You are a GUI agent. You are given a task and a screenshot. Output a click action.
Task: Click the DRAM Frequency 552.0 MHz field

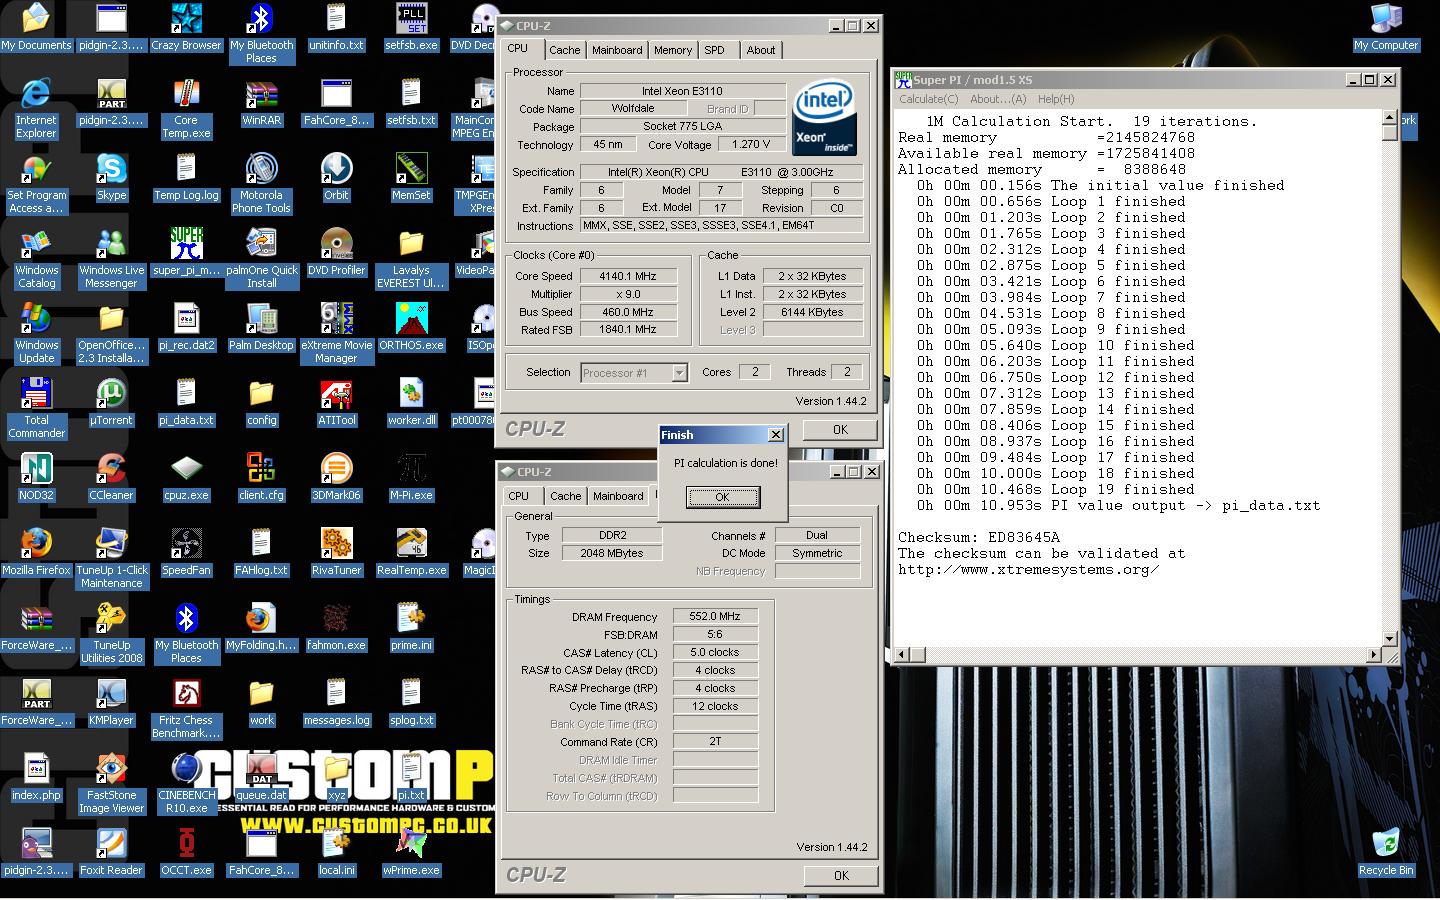click(x=715, y=617)
